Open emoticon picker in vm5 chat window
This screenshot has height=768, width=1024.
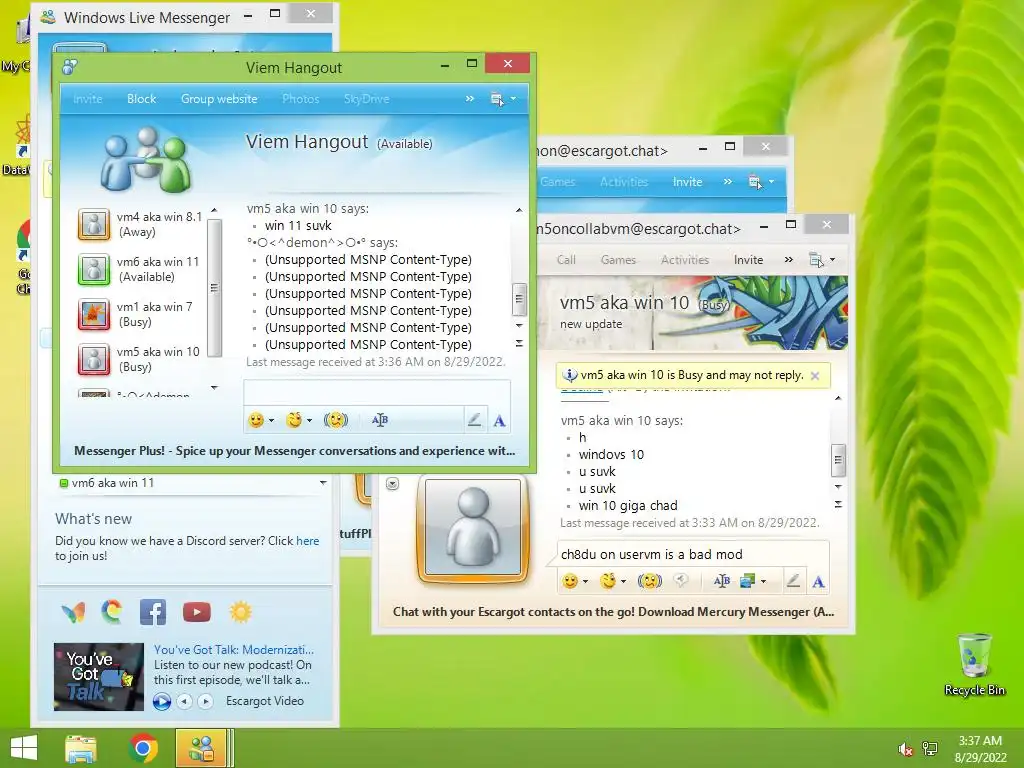[570, 581]
